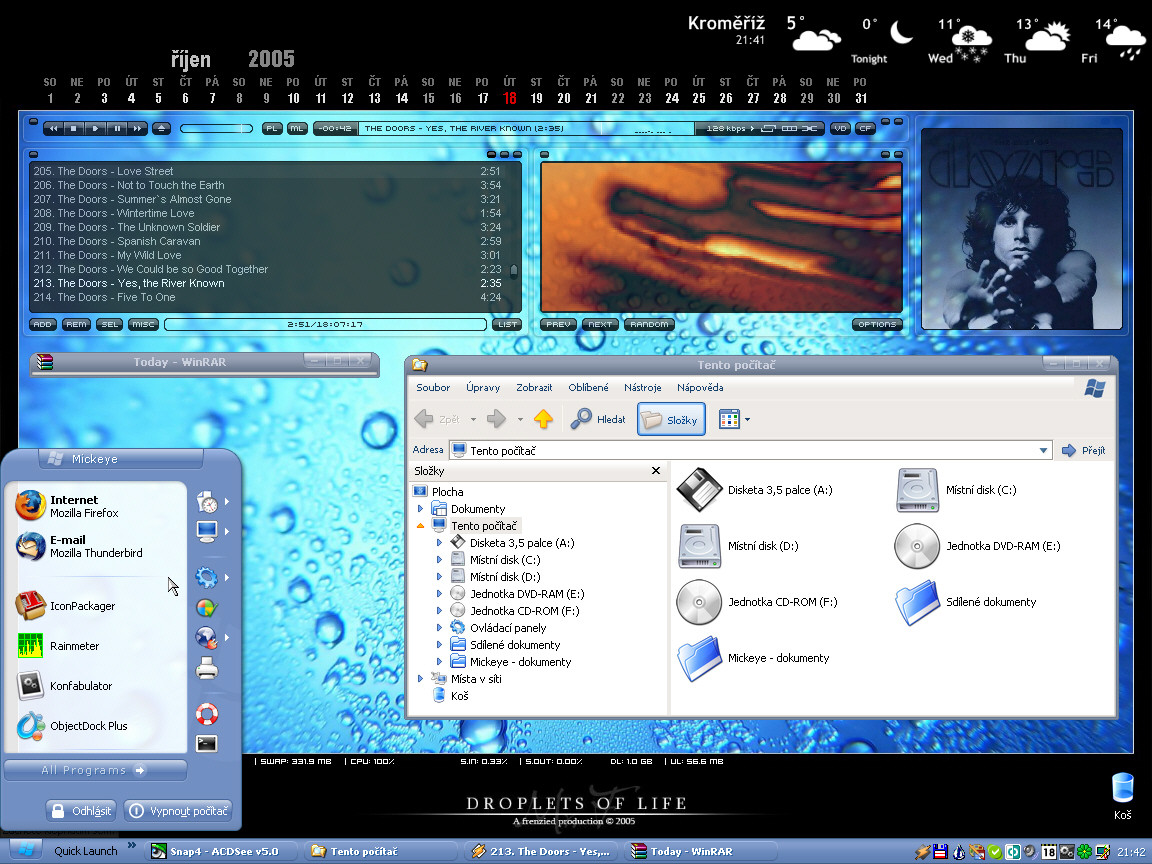Toggle the repeat icon in the player
The height and width of the screenshot is (864, 1152).
click(x=768, y=129)
